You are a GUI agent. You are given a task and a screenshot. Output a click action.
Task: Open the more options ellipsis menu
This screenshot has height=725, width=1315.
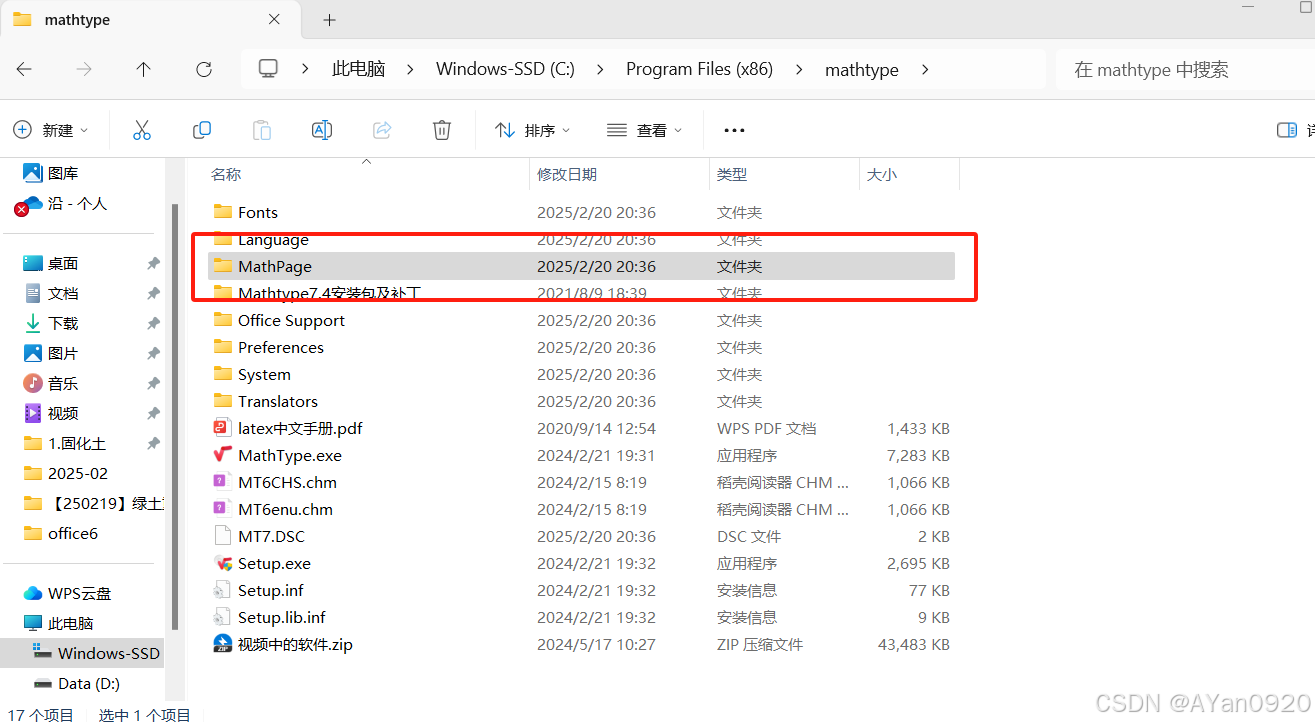coord(734,130)
